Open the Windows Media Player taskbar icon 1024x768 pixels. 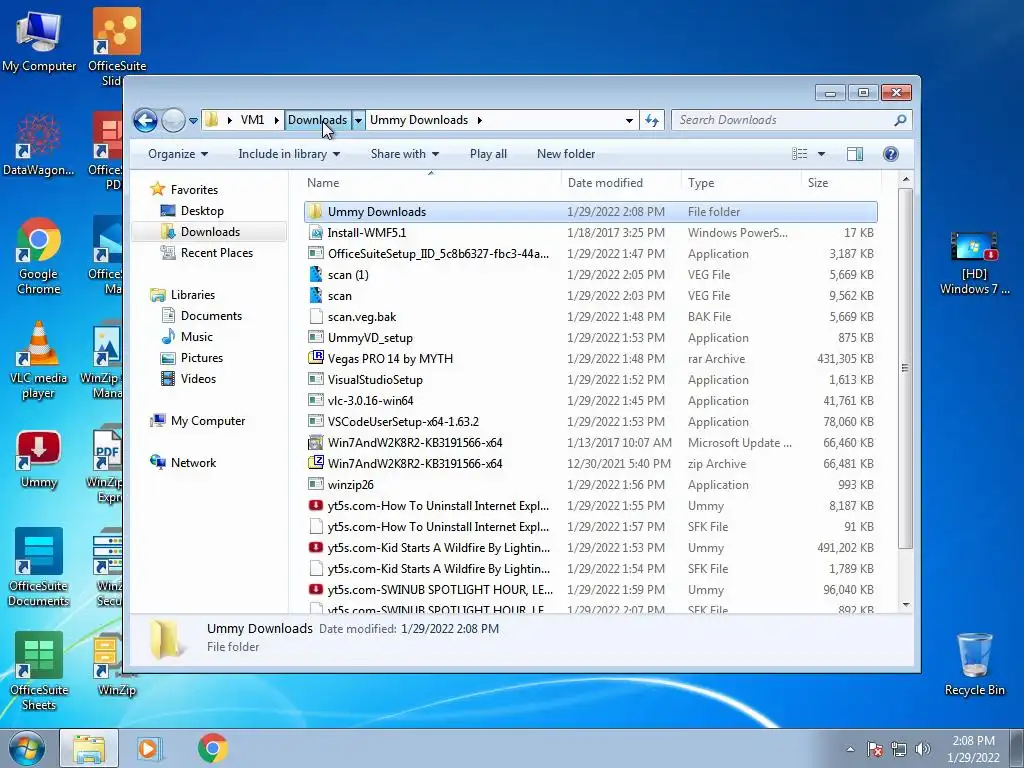[x=149, y=748]
